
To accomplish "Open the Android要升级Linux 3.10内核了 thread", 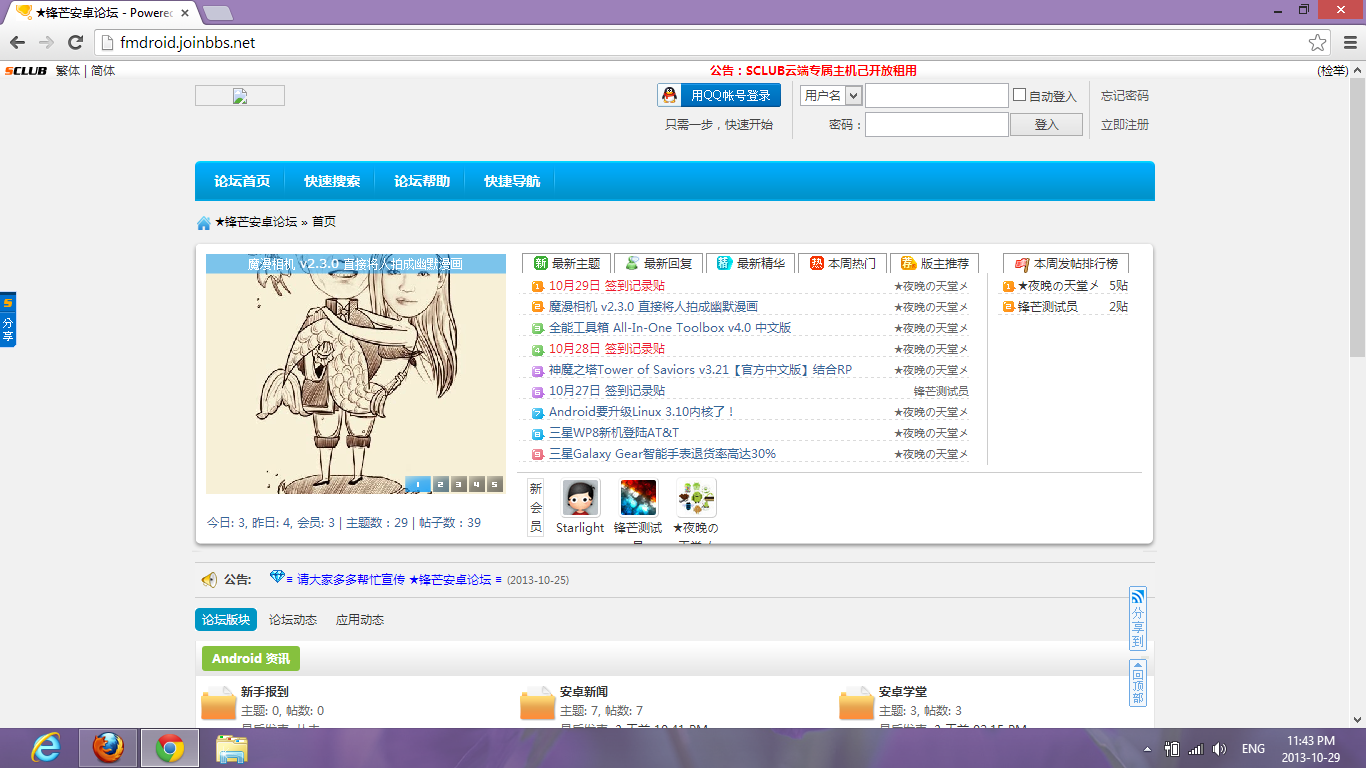I will point(642,412).
